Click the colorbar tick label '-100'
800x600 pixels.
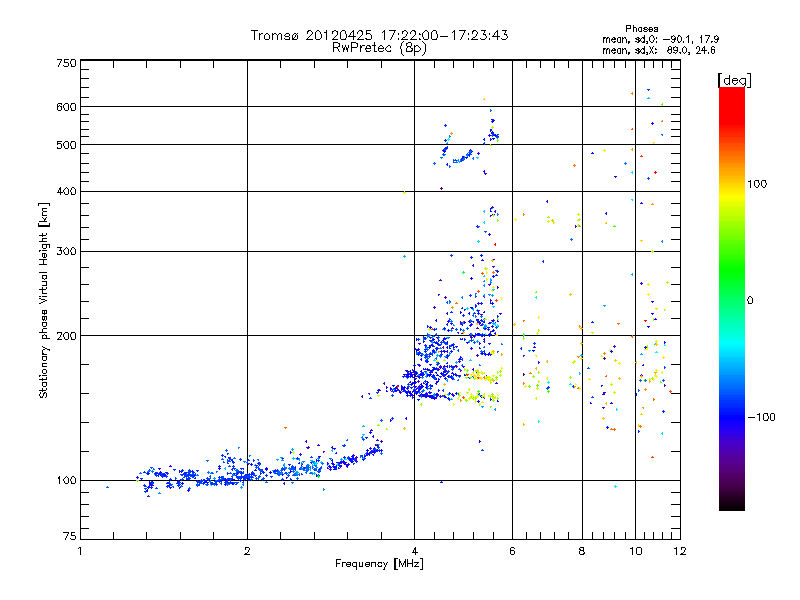point(761,417)
